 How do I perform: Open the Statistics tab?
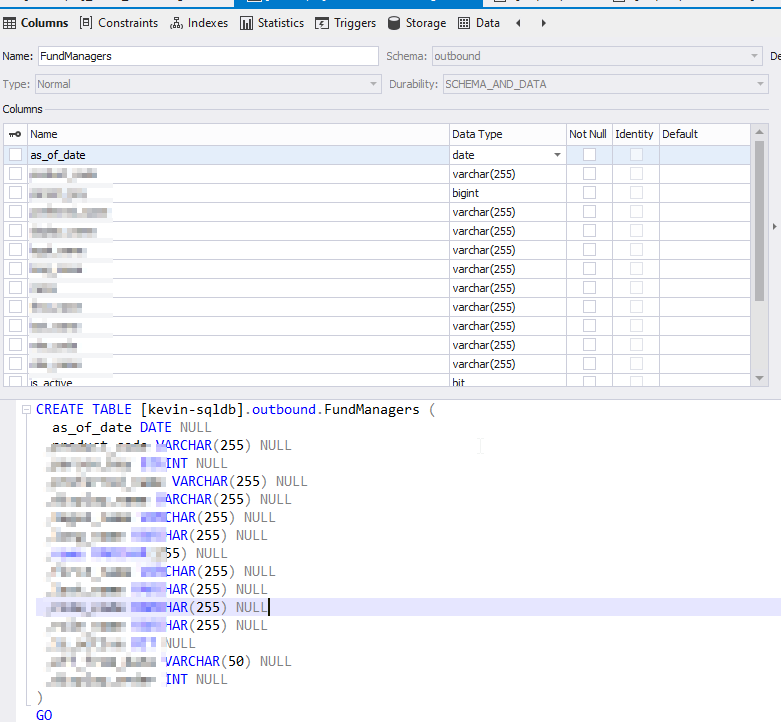tap(271, 23)
